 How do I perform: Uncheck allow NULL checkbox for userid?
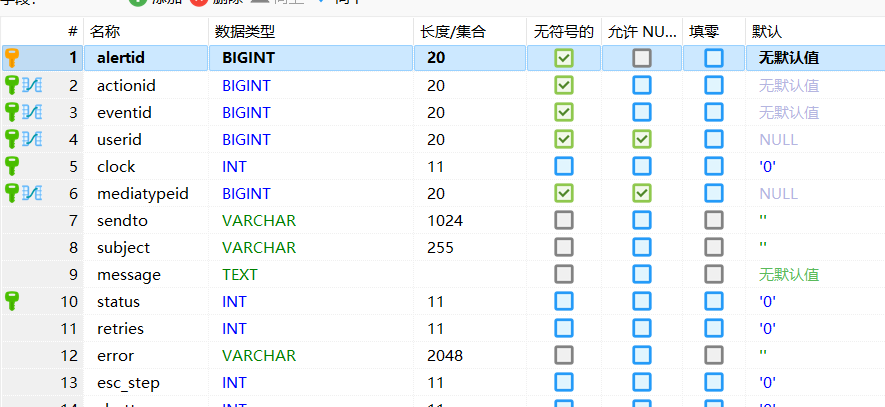point(642,139)
